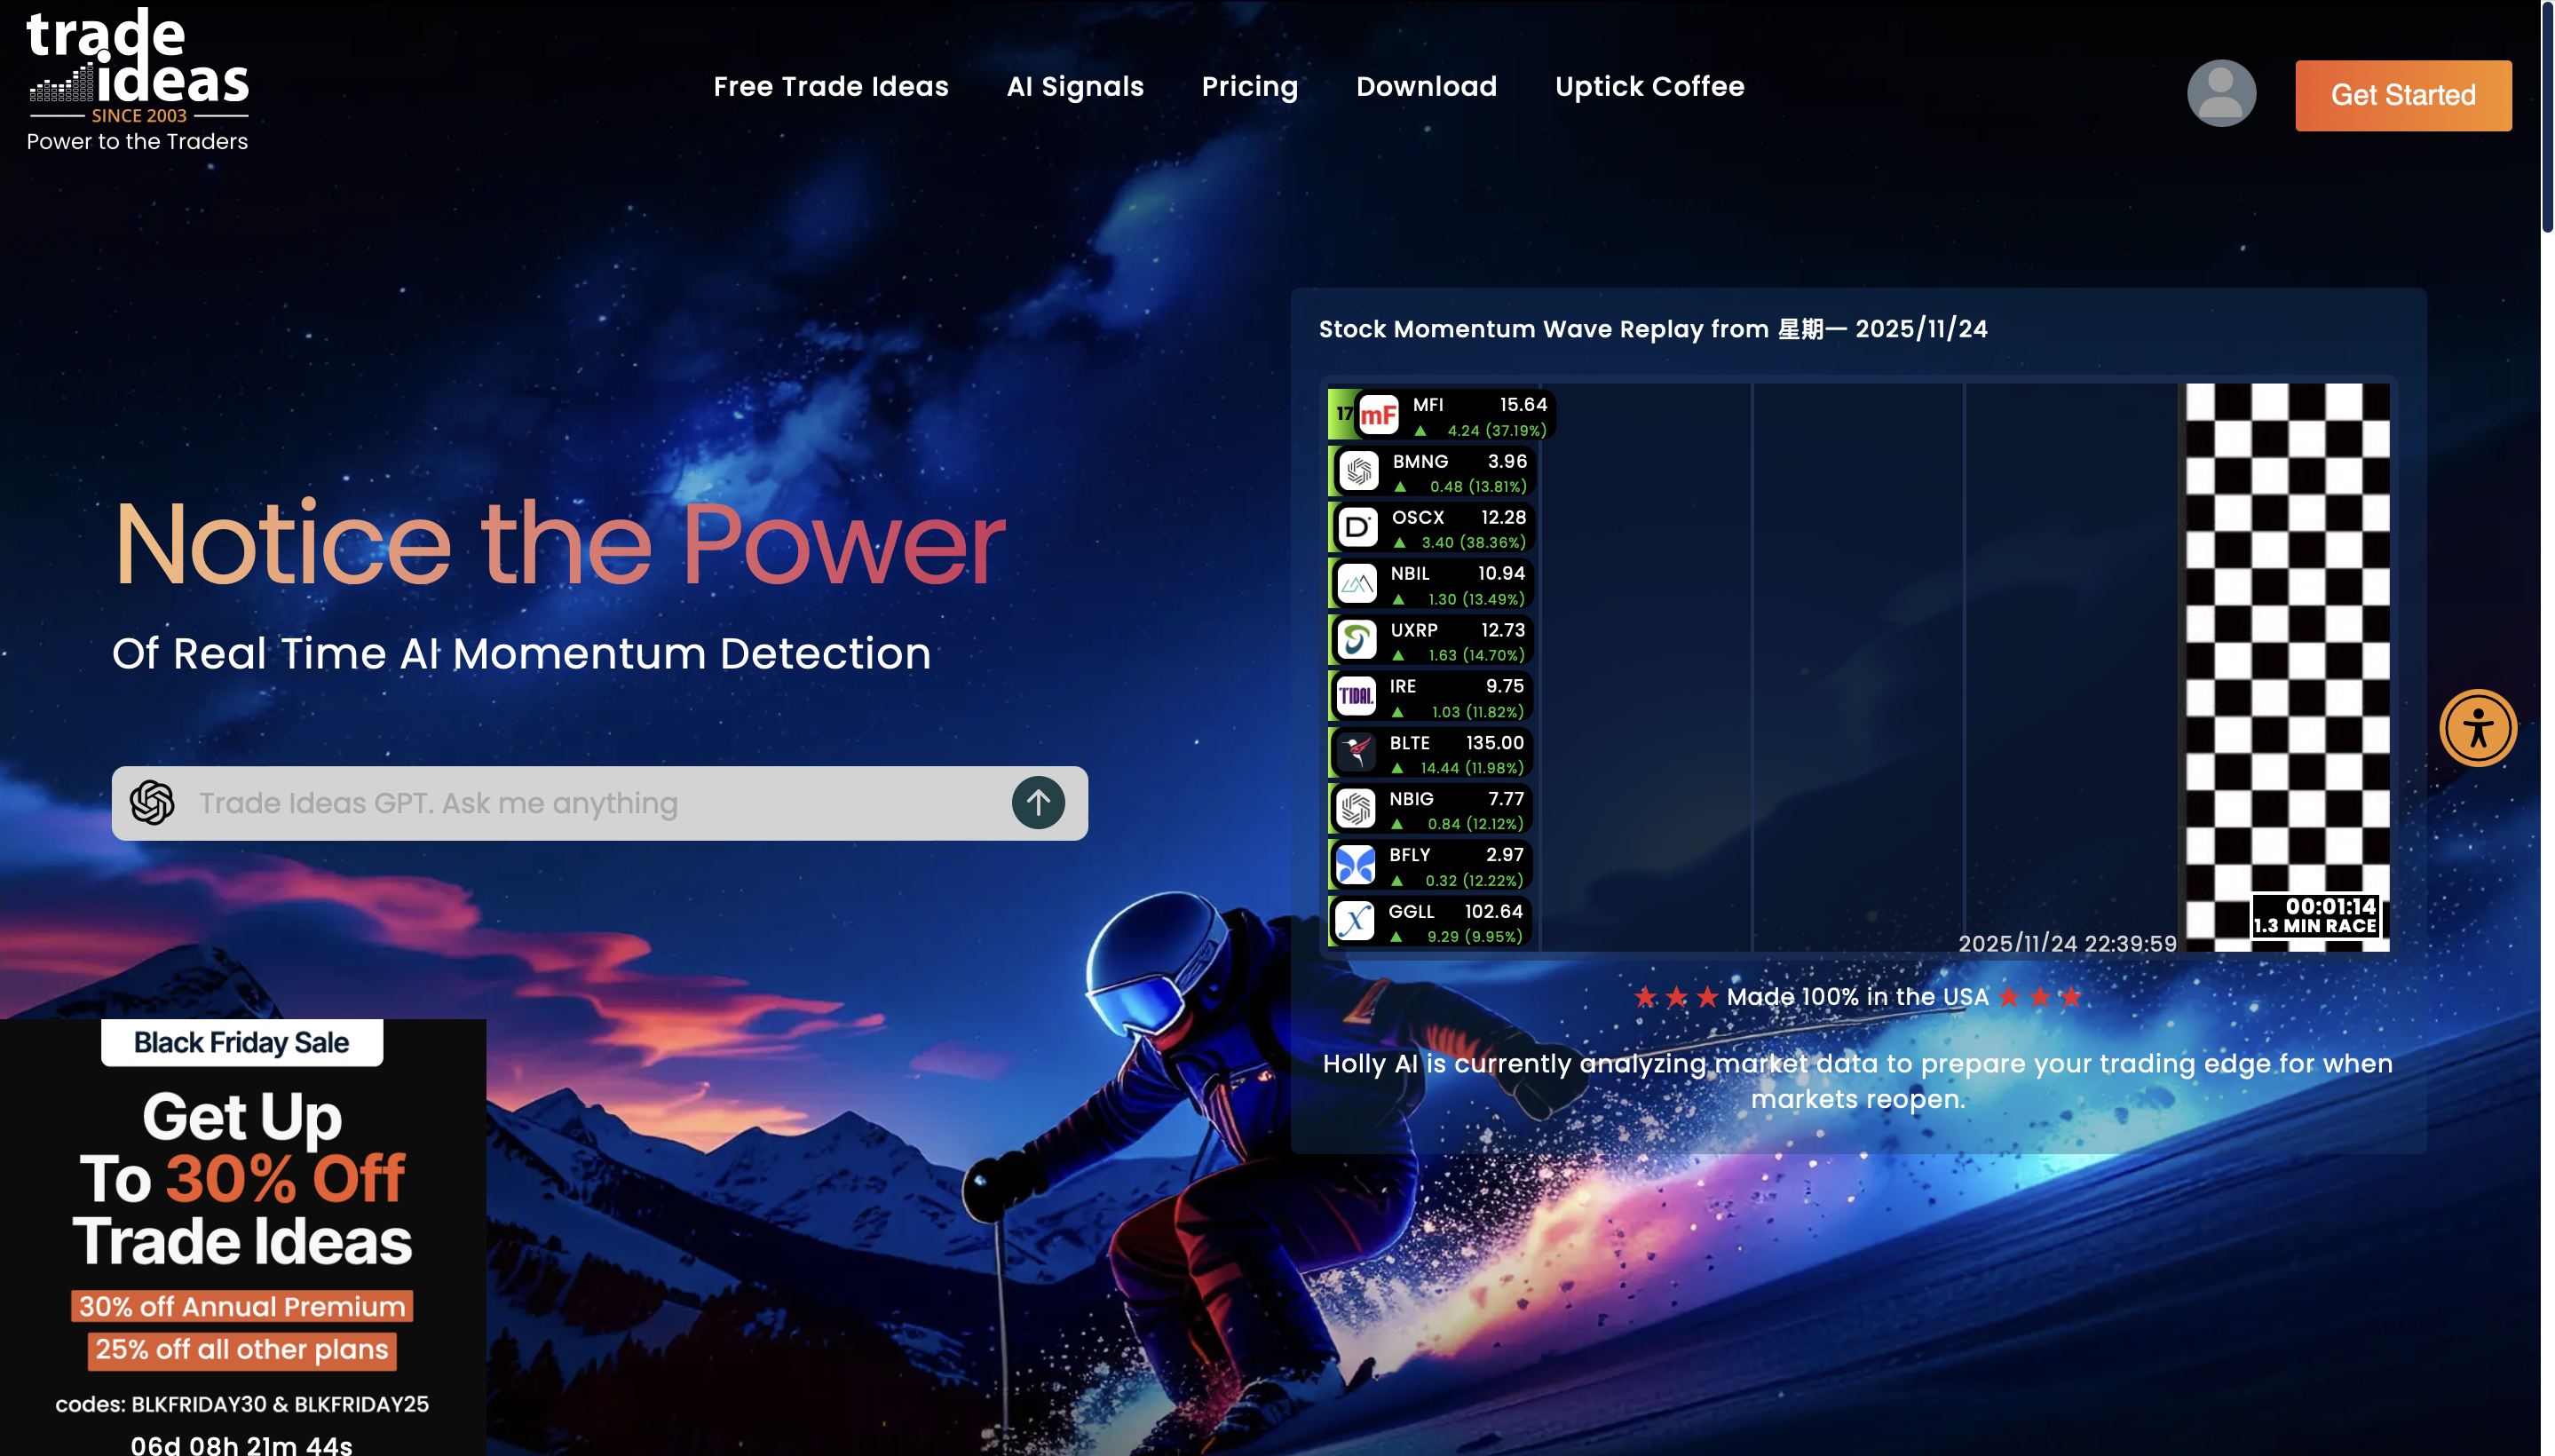Open the Uptick Coffee link
2555x1456 pixels.
1648,87
